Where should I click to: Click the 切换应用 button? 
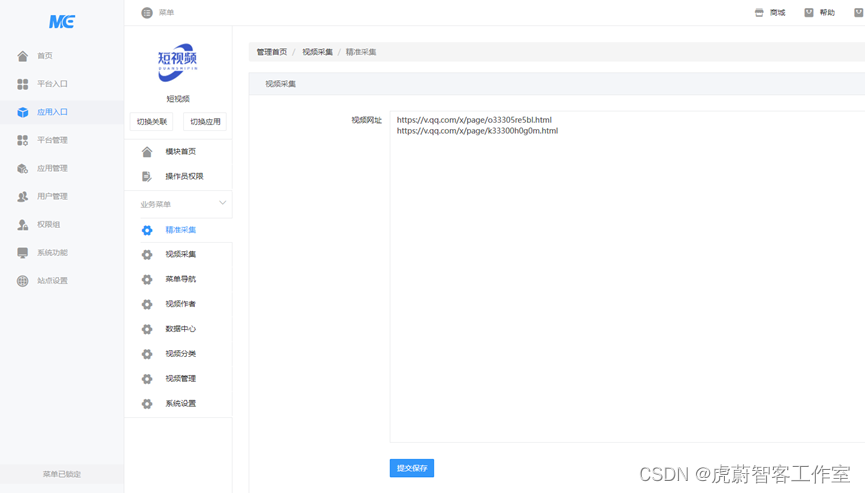point(205,122)
